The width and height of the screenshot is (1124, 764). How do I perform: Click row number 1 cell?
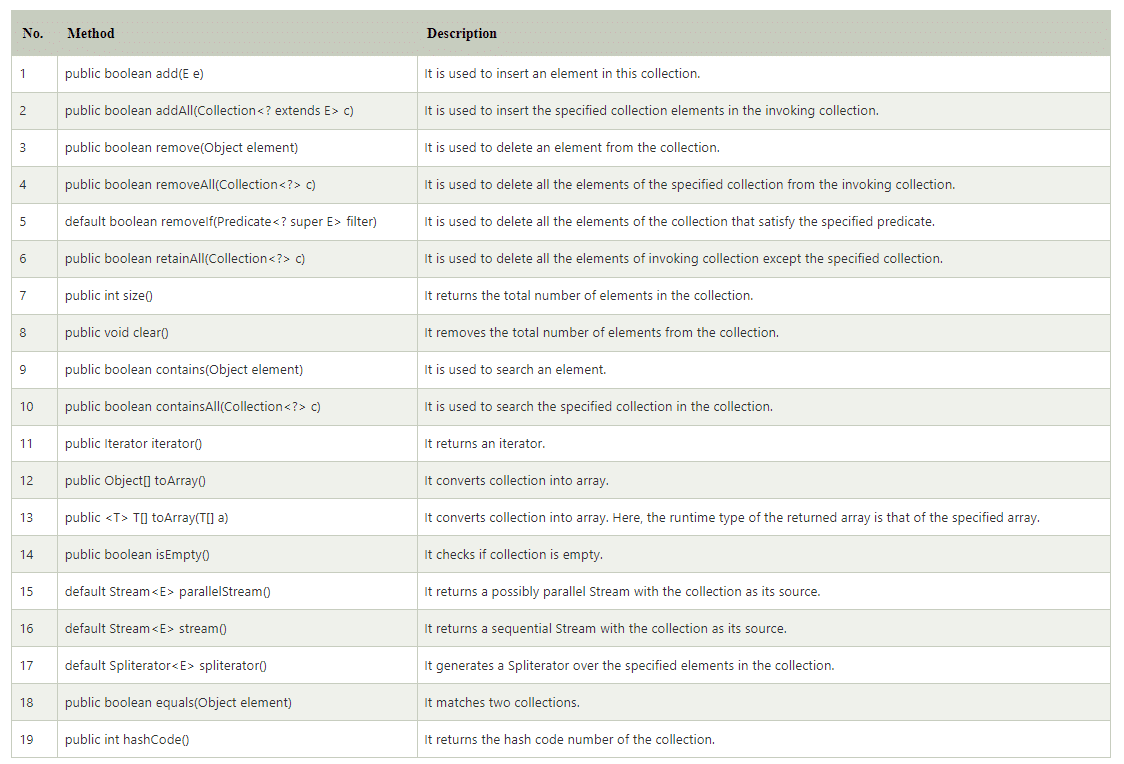(x=34, y=74)
